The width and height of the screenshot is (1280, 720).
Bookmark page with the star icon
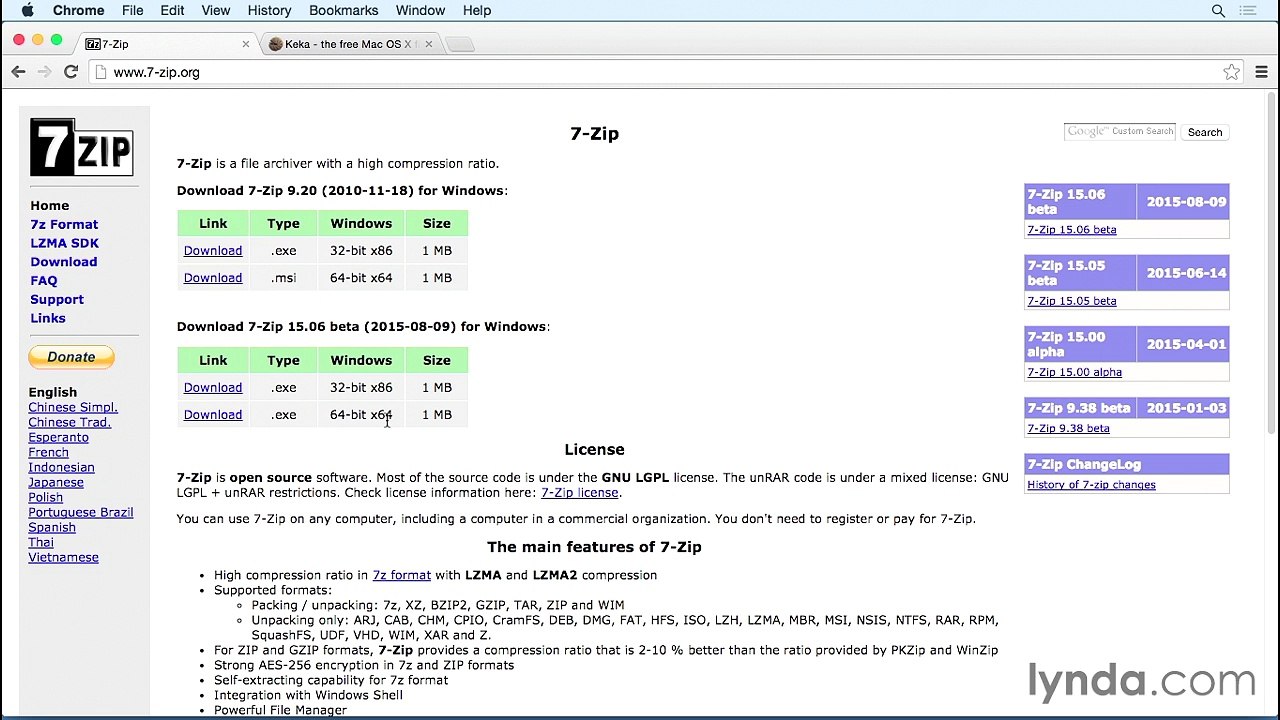1232,72
